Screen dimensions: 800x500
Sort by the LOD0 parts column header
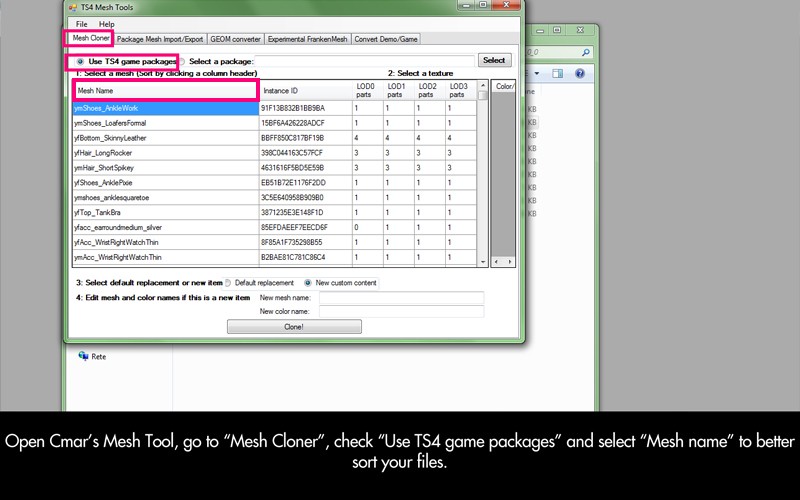[x=368, y=90]
